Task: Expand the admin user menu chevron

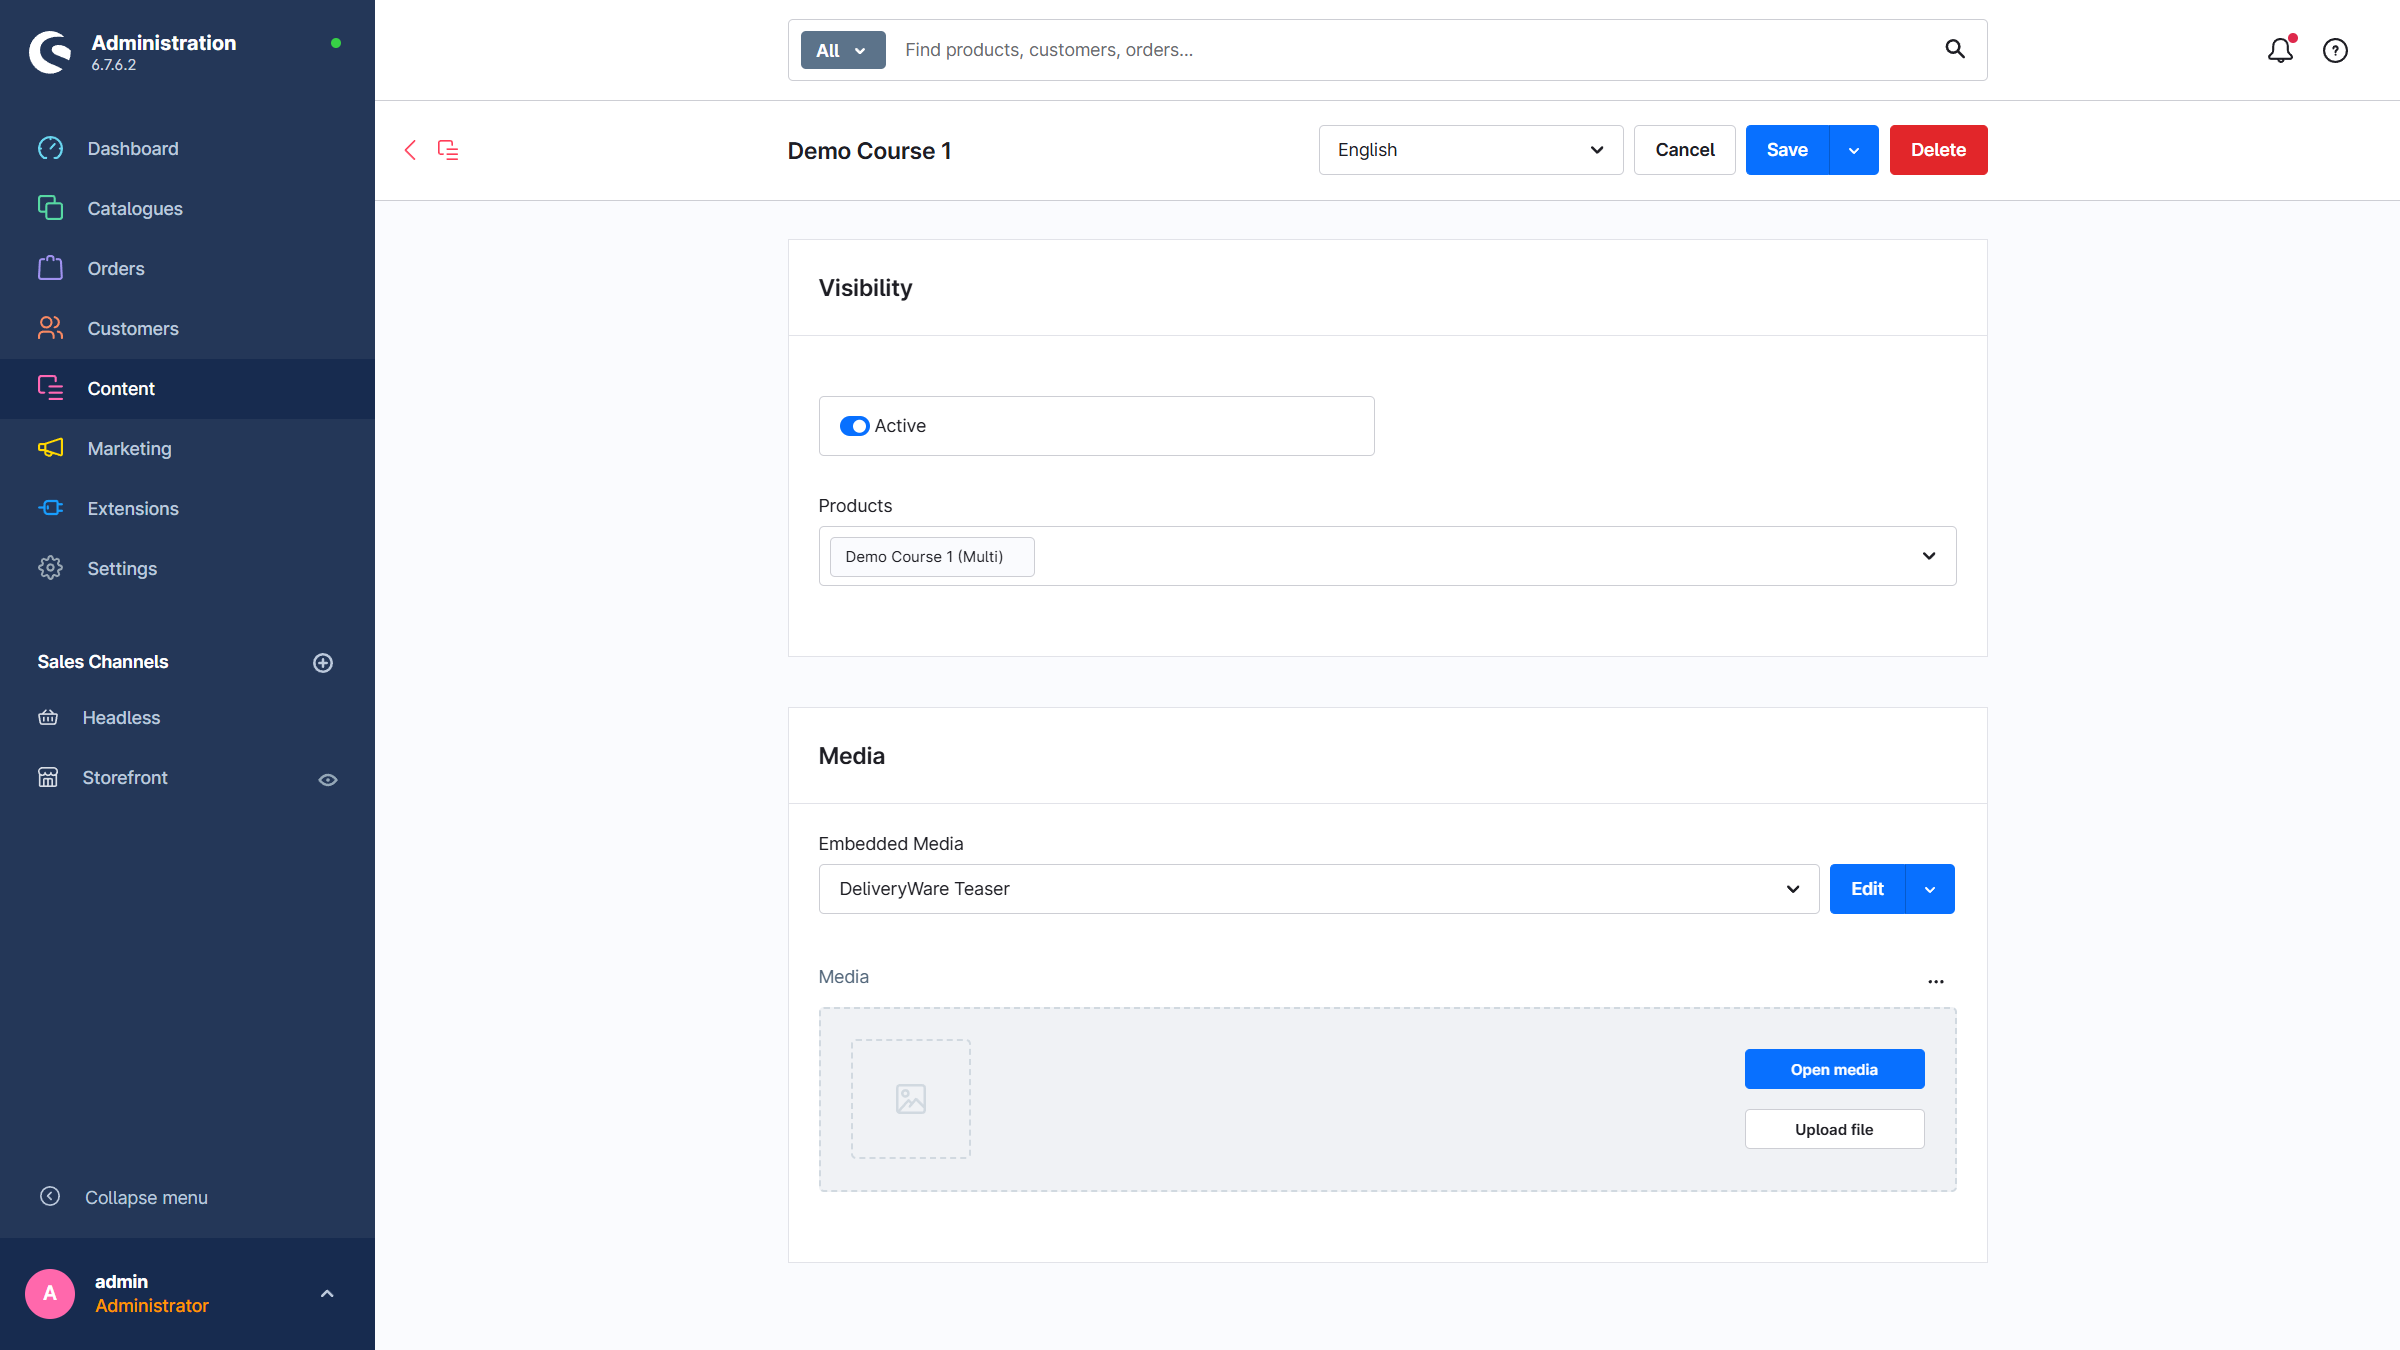Action: pyautogui.click(x=326, y=1293)
